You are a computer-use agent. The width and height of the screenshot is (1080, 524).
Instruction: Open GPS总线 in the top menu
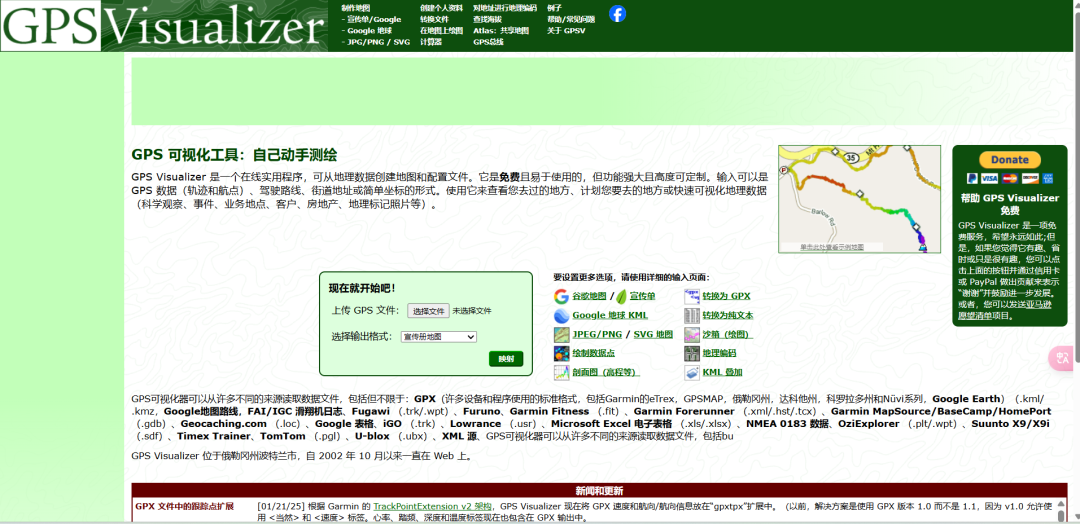click(x=488, y=41)
